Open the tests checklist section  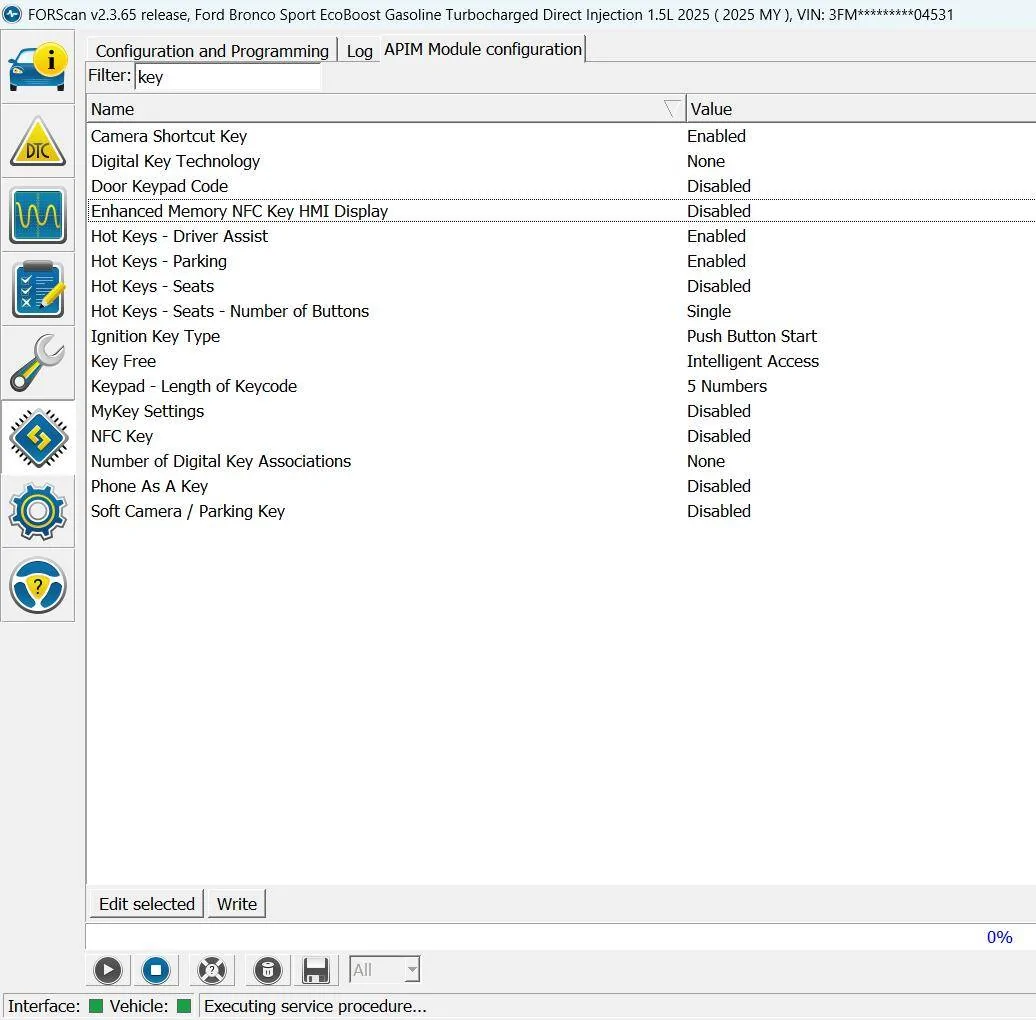coord(38,289)
